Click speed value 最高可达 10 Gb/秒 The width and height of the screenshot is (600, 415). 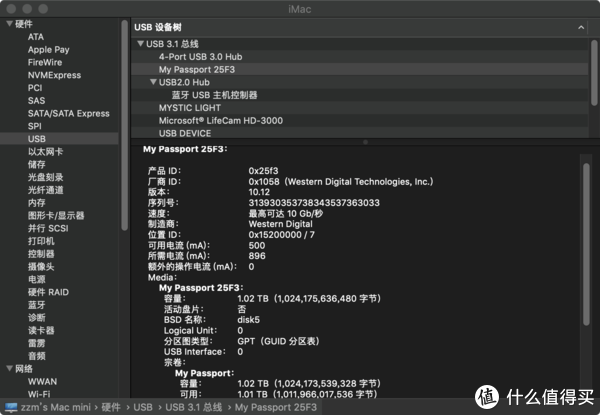[x=286, y=213]
